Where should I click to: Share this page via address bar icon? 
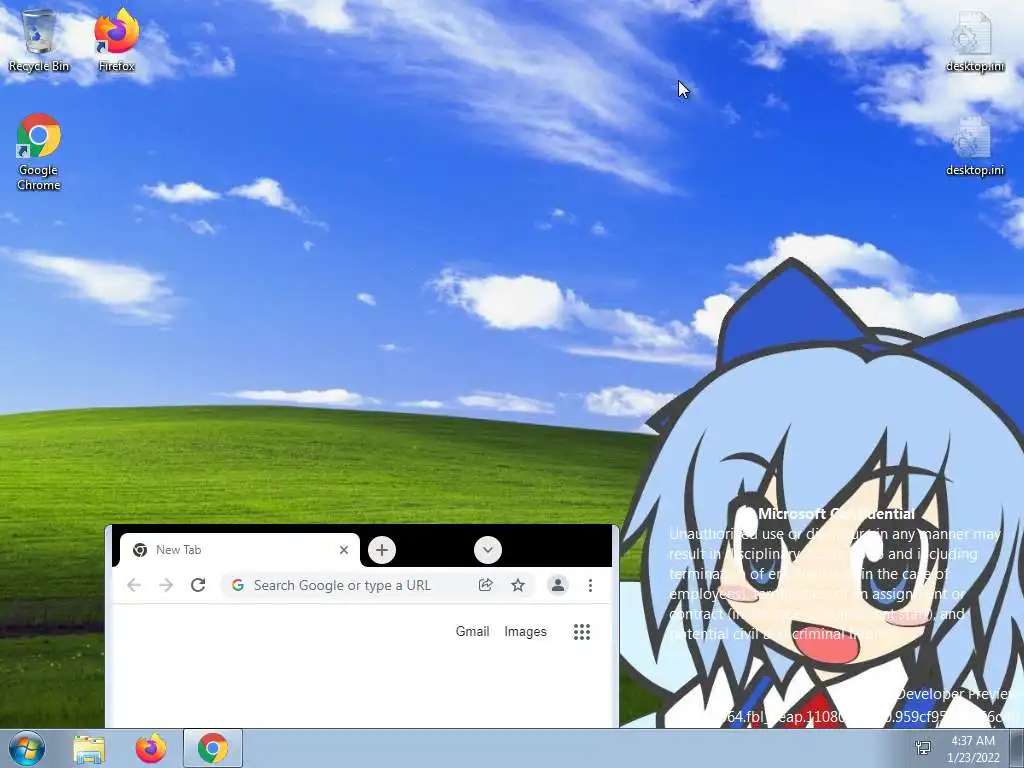(x=485, y=585)
